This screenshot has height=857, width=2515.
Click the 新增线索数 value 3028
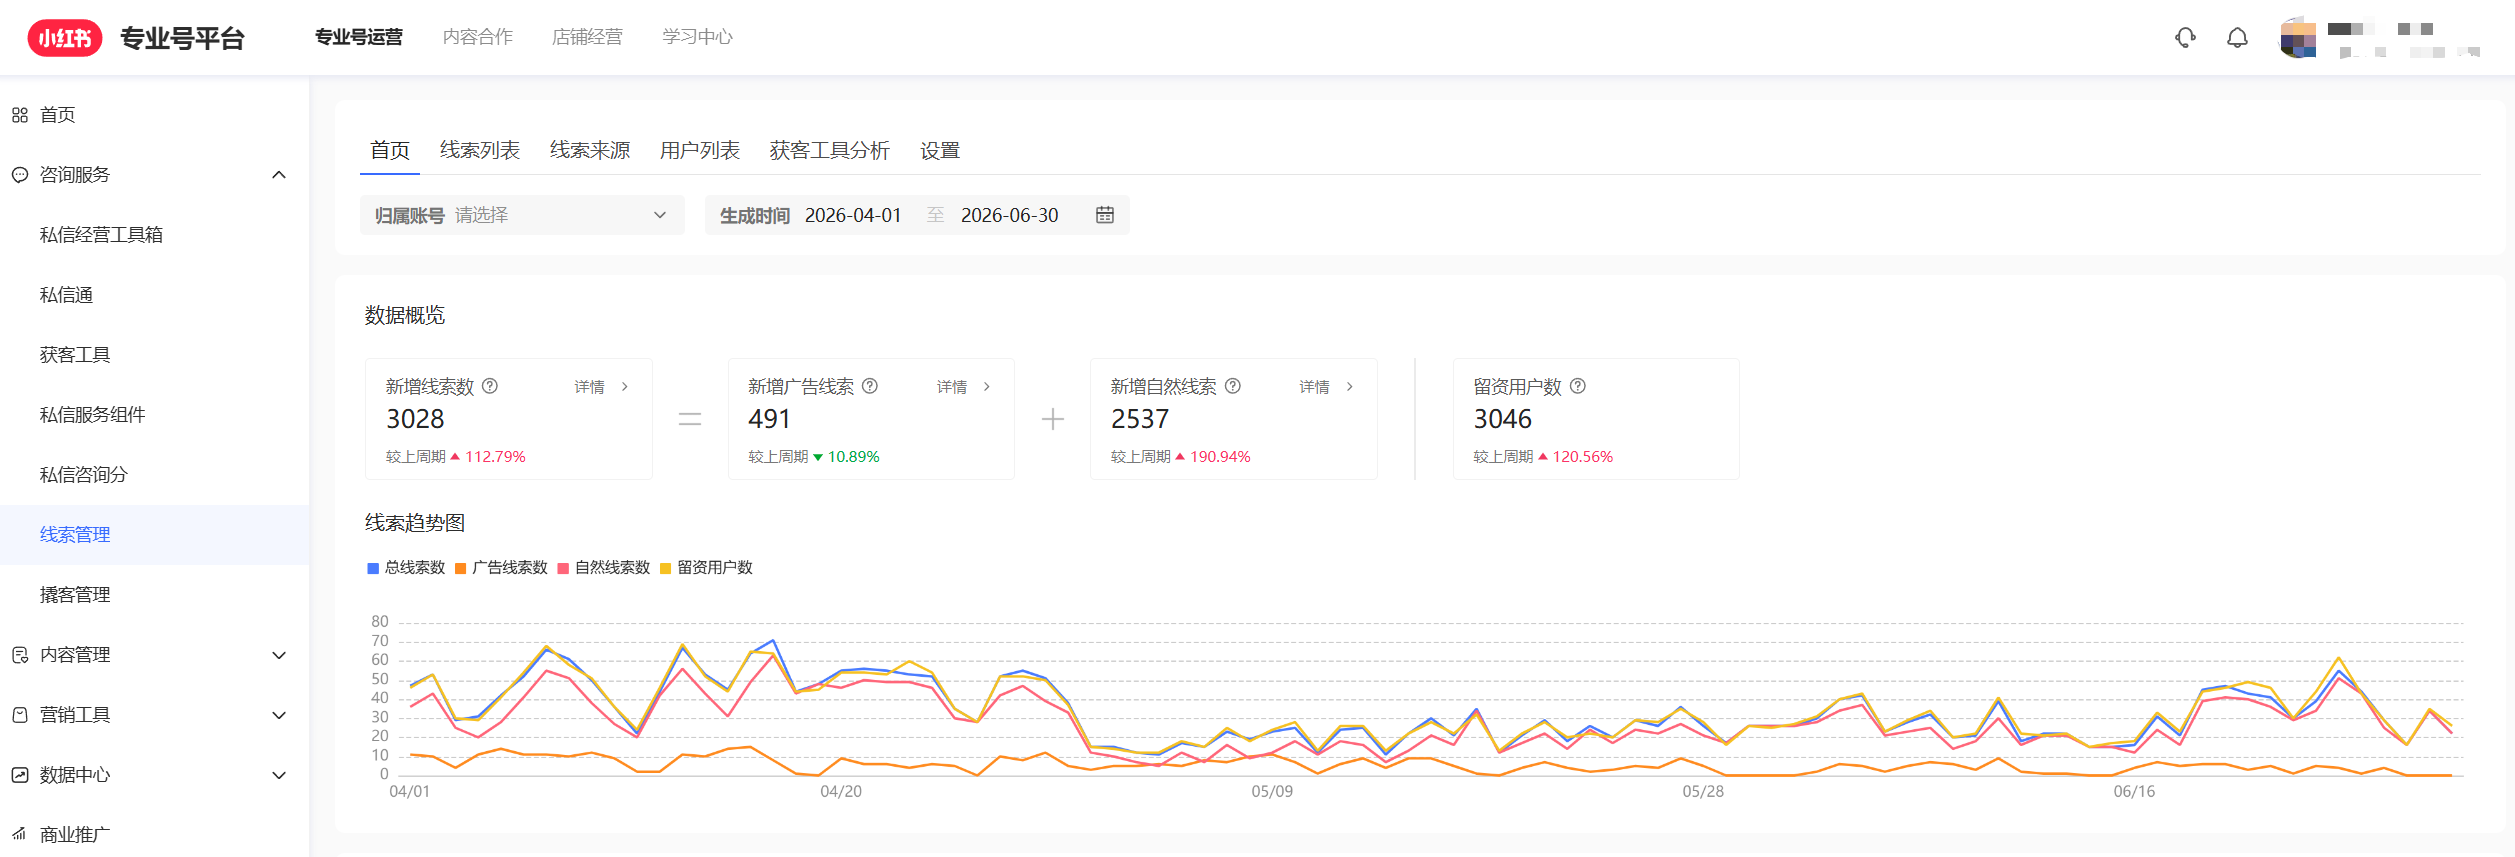pyautogui.click(x=415, y=419)
